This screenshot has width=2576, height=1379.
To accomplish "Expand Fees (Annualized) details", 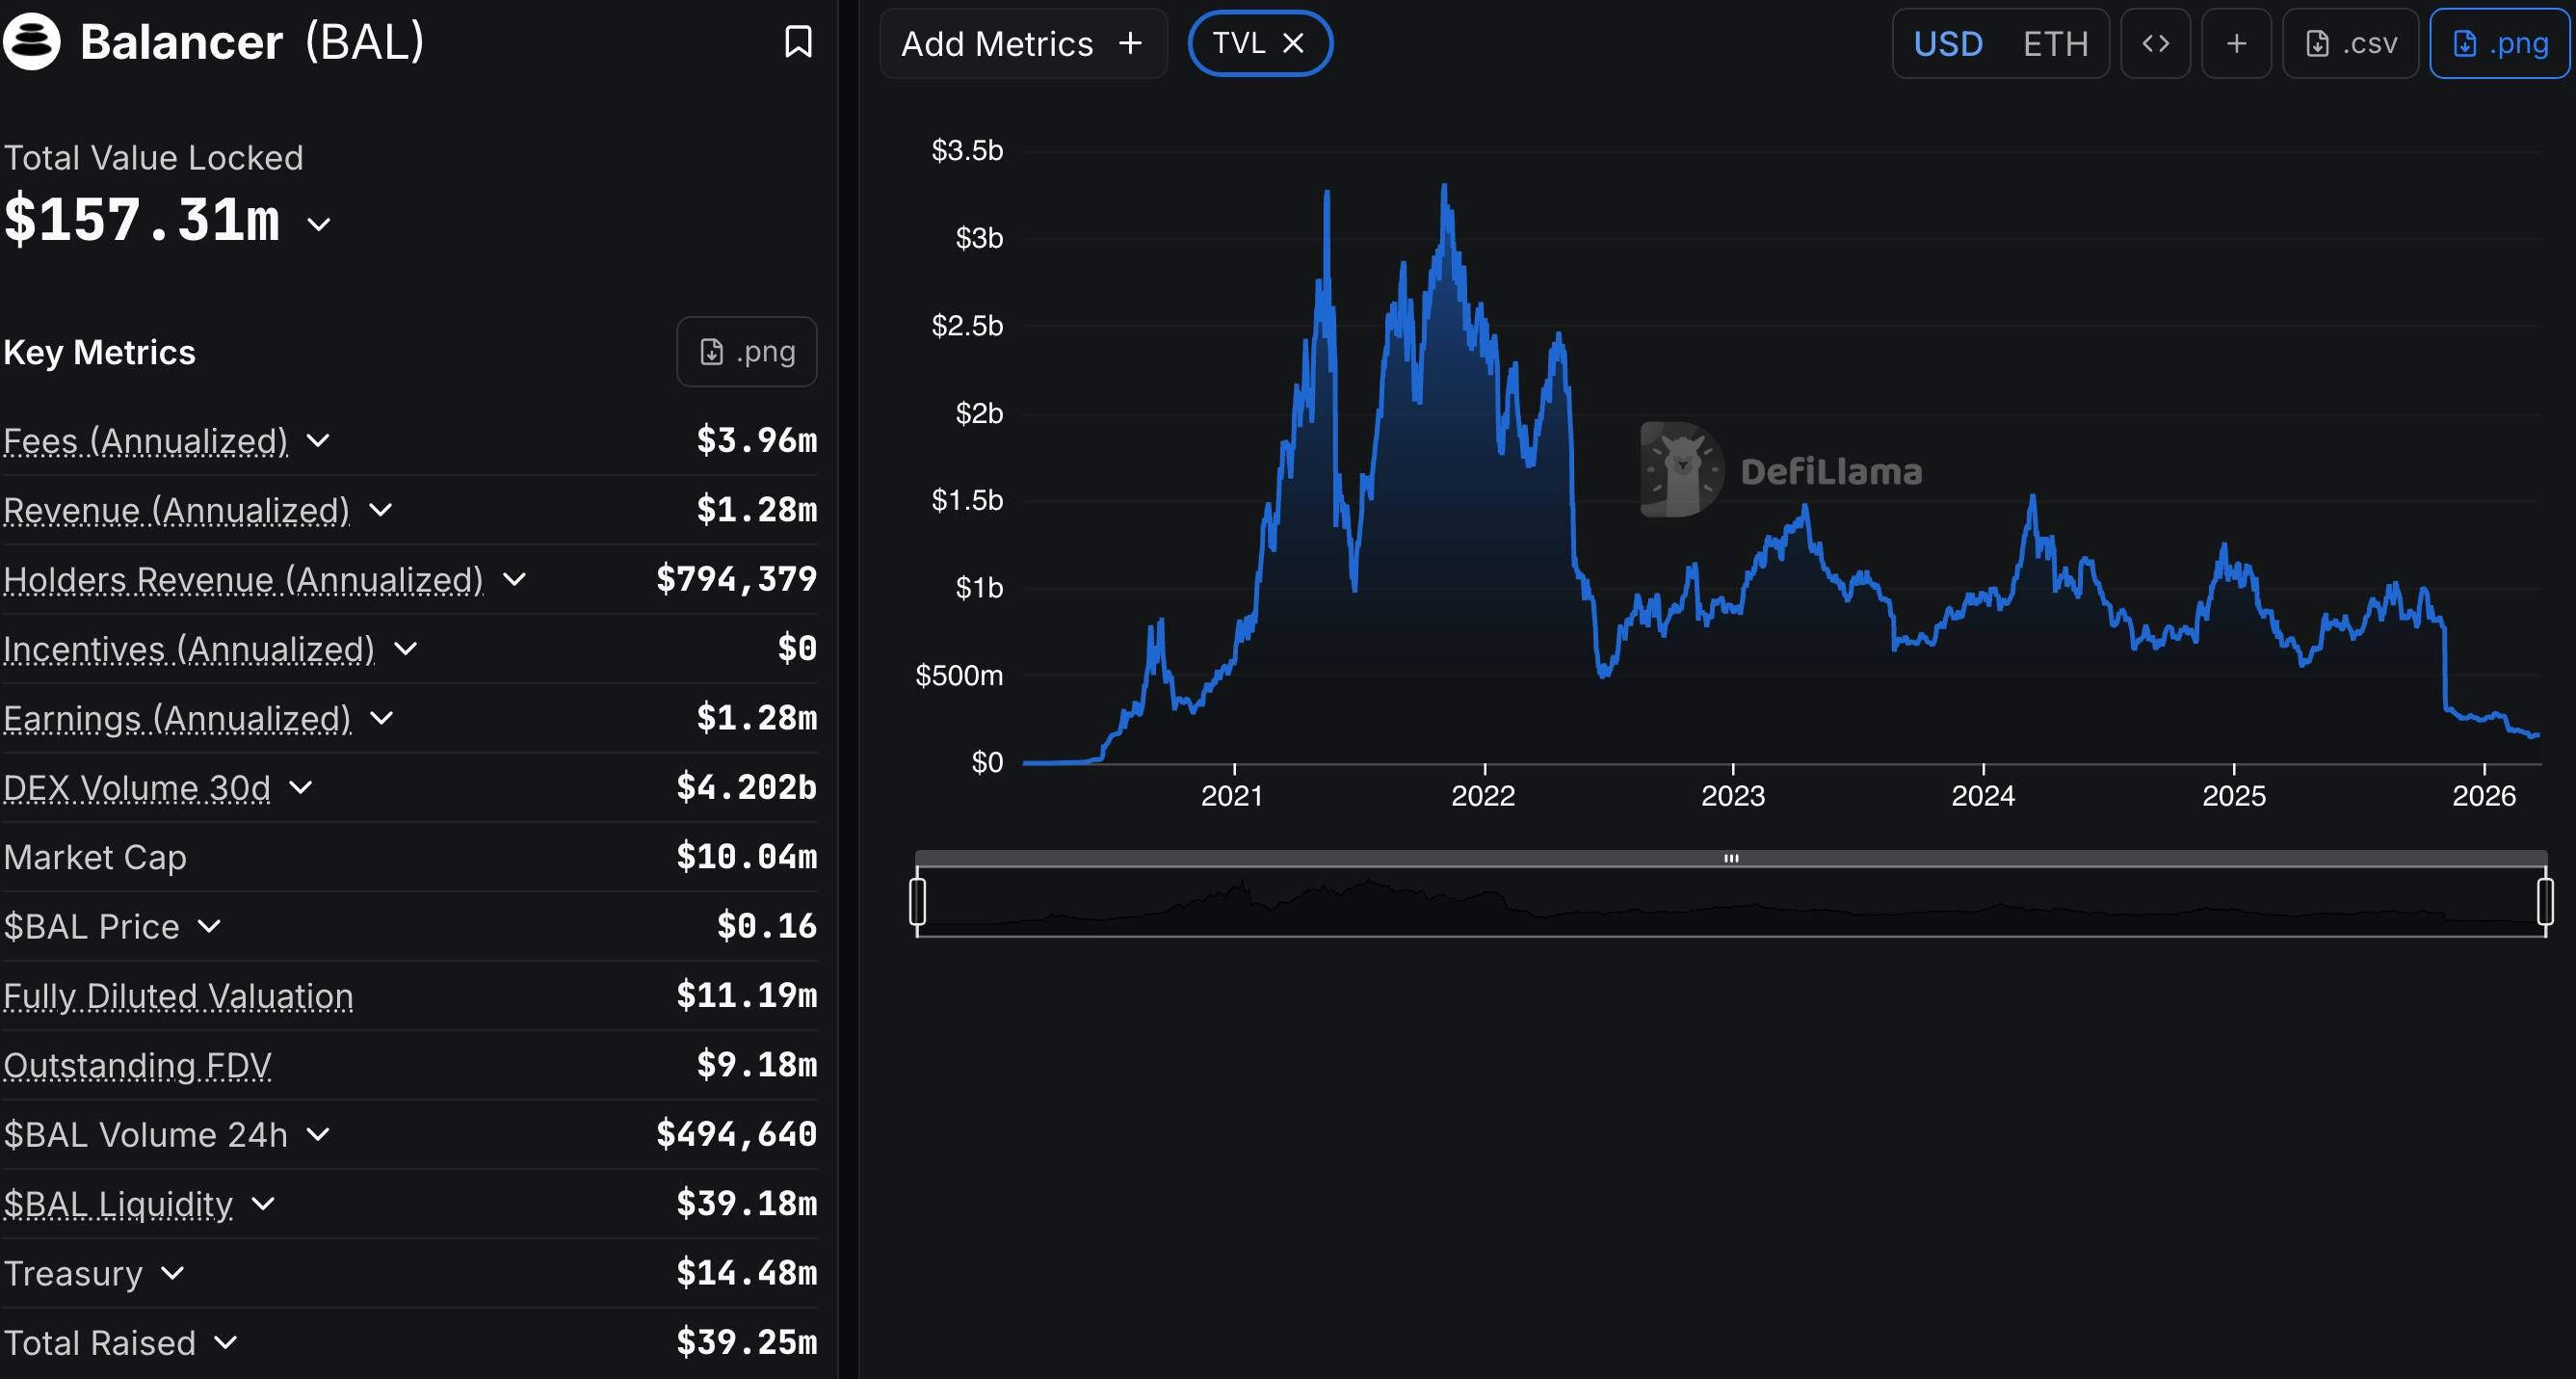I will pos(318,440).
